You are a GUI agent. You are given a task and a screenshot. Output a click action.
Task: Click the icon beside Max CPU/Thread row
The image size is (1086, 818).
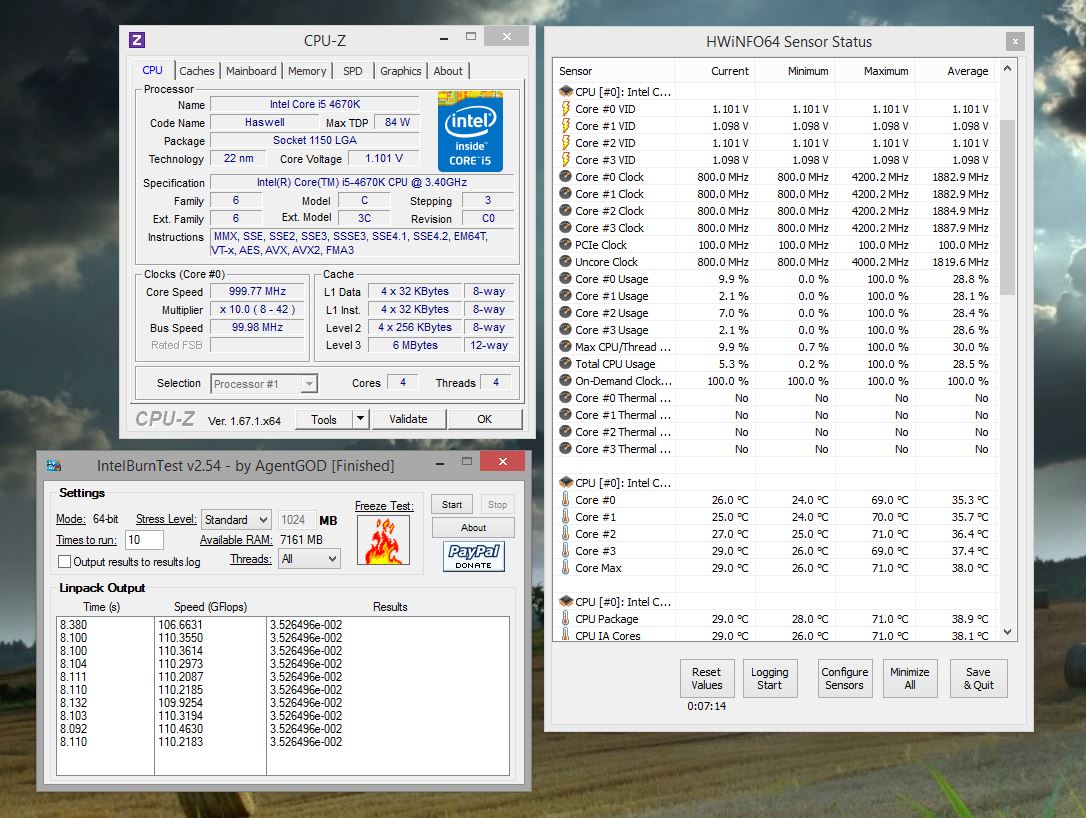coord(565,346)
